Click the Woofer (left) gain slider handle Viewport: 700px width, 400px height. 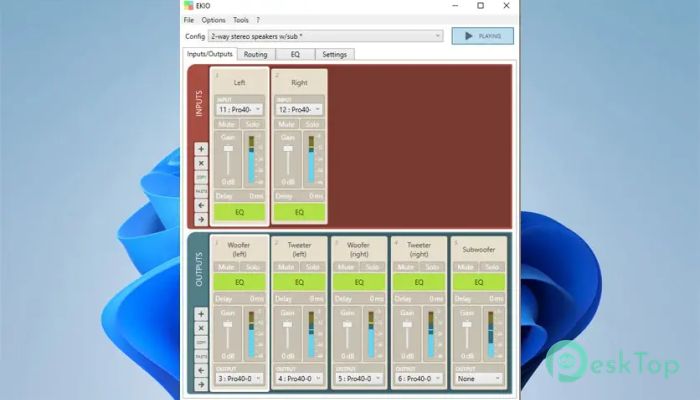pyautogui.click(x=228, y=325)
